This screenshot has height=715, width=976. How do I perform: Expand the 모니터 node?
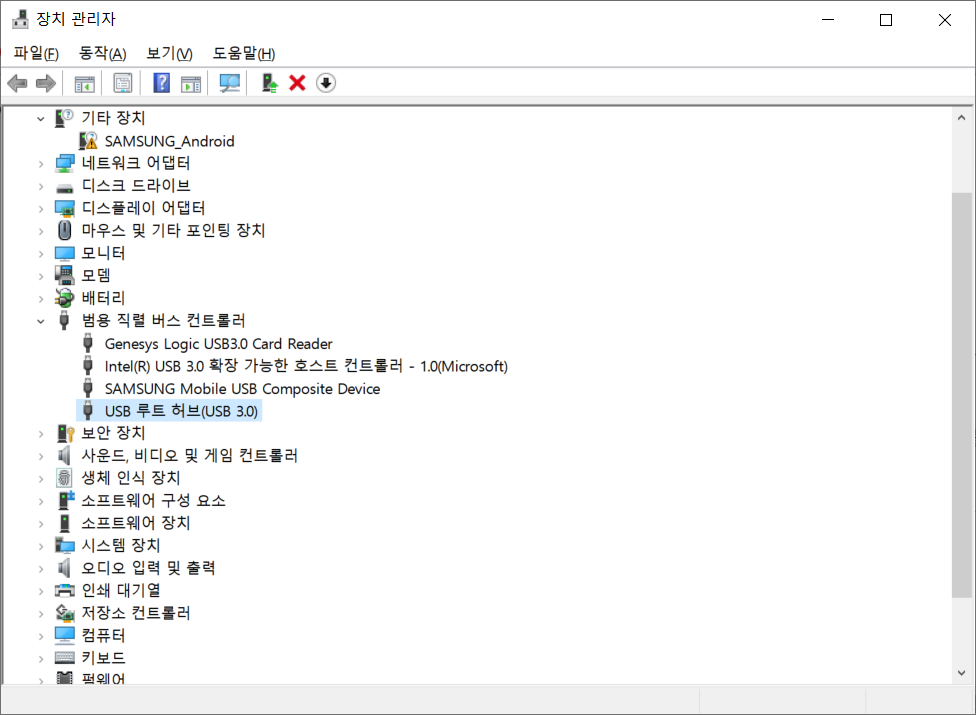tap(40, 254)
